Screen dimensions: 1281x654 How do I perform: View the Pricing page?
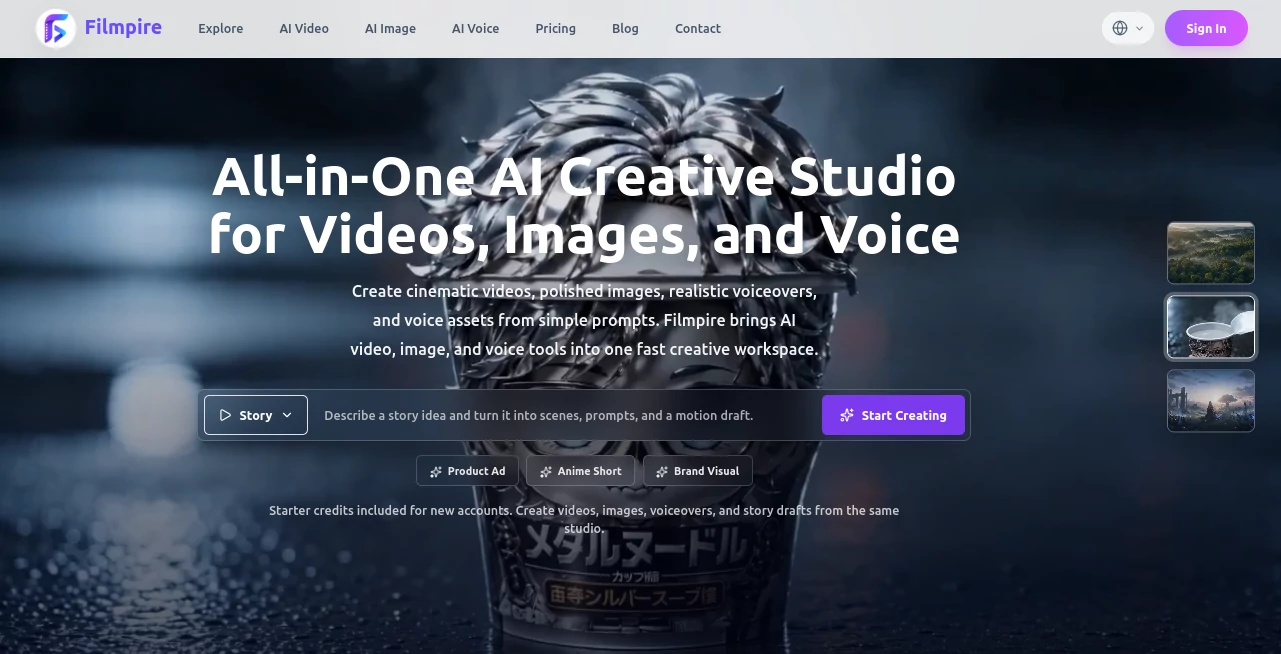tap(555, 28)
